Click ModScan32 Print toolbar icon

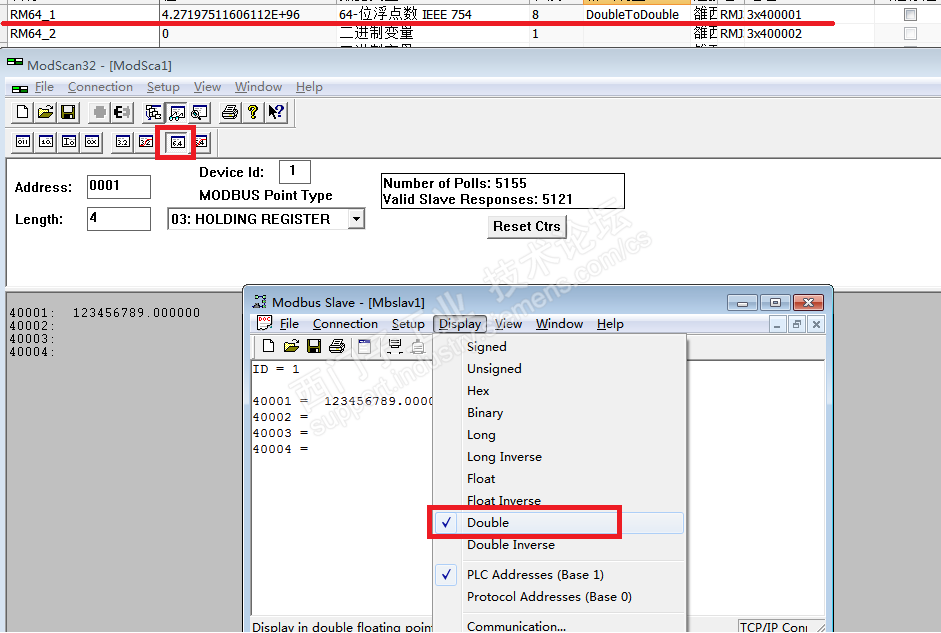coord(230,112)
